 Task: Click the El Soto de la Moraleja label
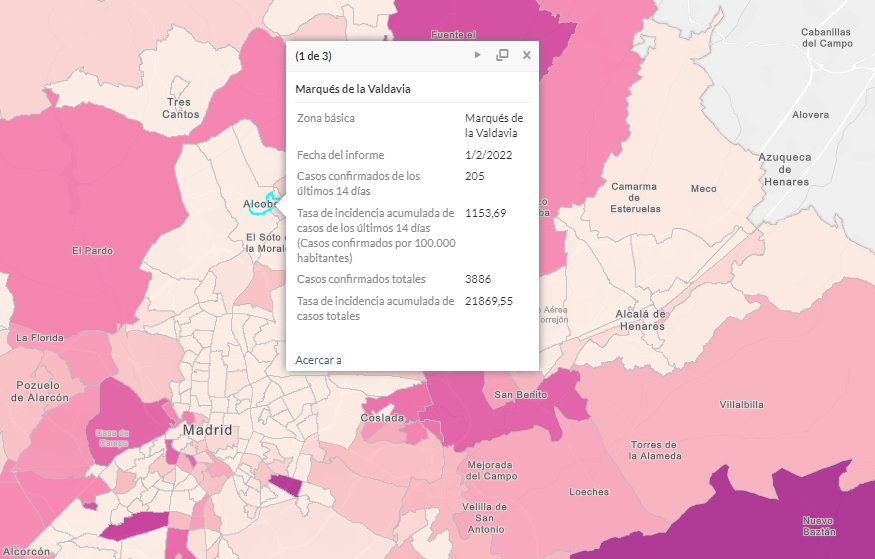point(266,243)
